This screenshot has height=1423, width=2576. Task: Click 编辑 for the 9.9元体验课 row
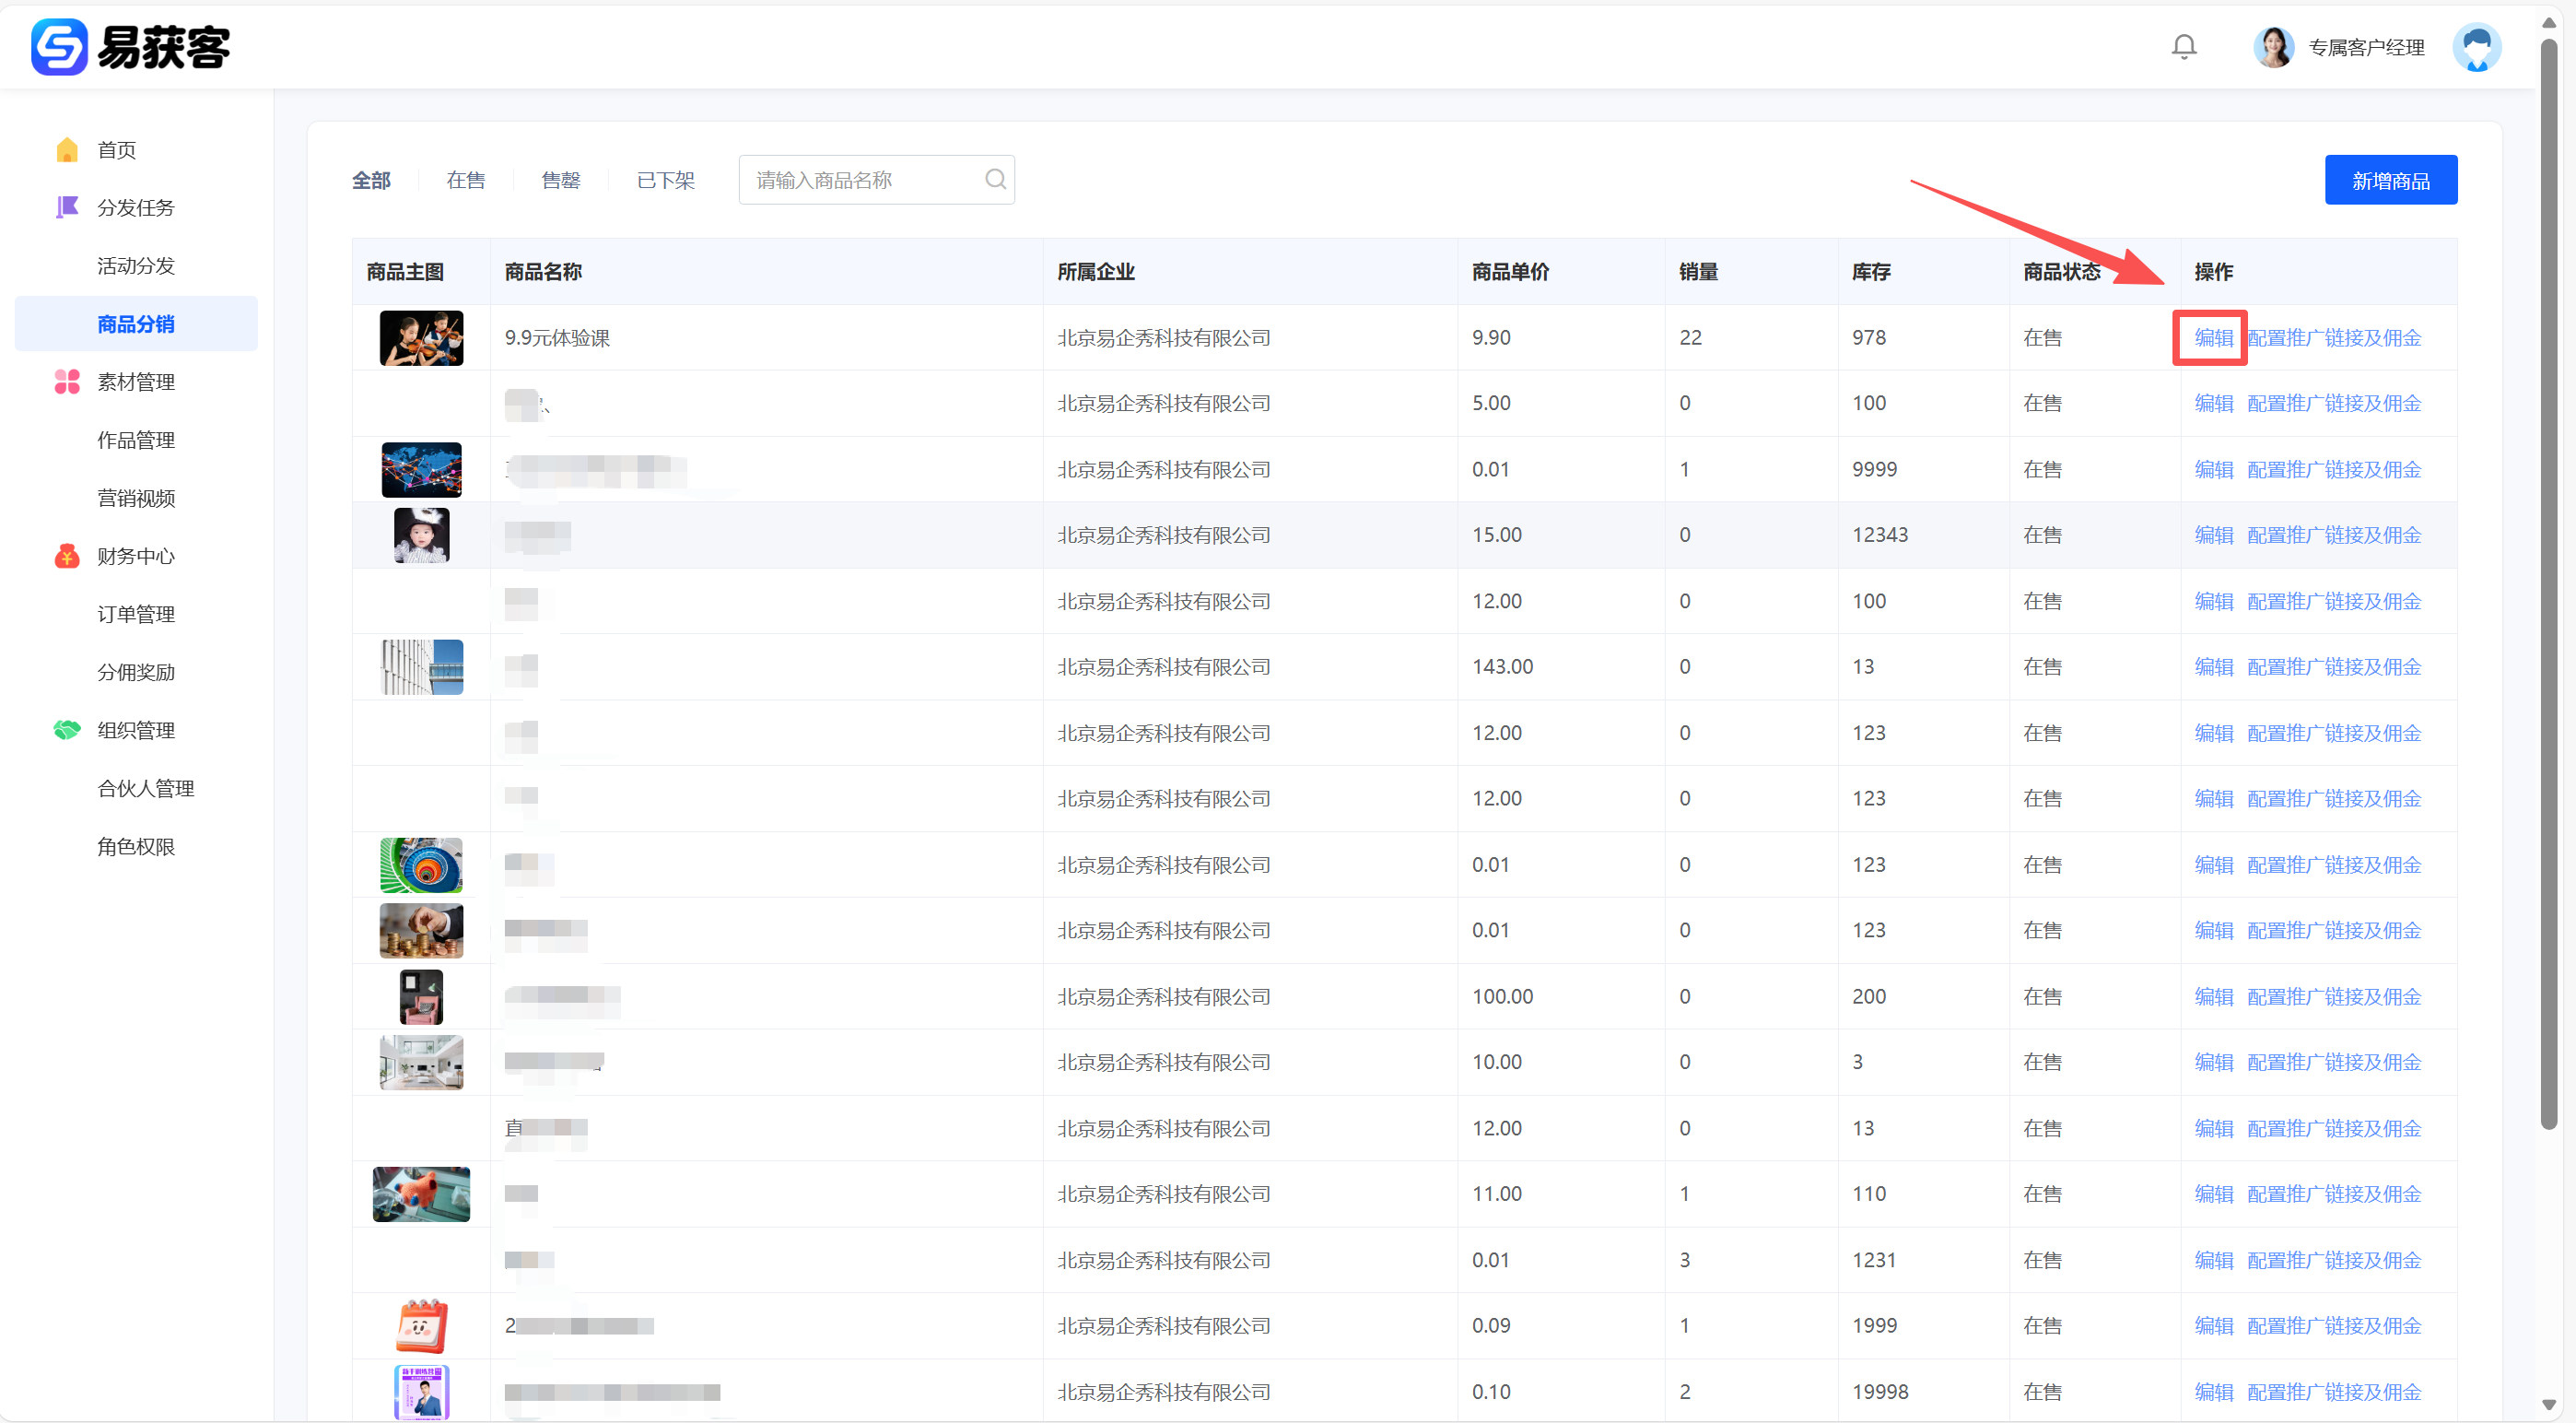click(2213, 338)
